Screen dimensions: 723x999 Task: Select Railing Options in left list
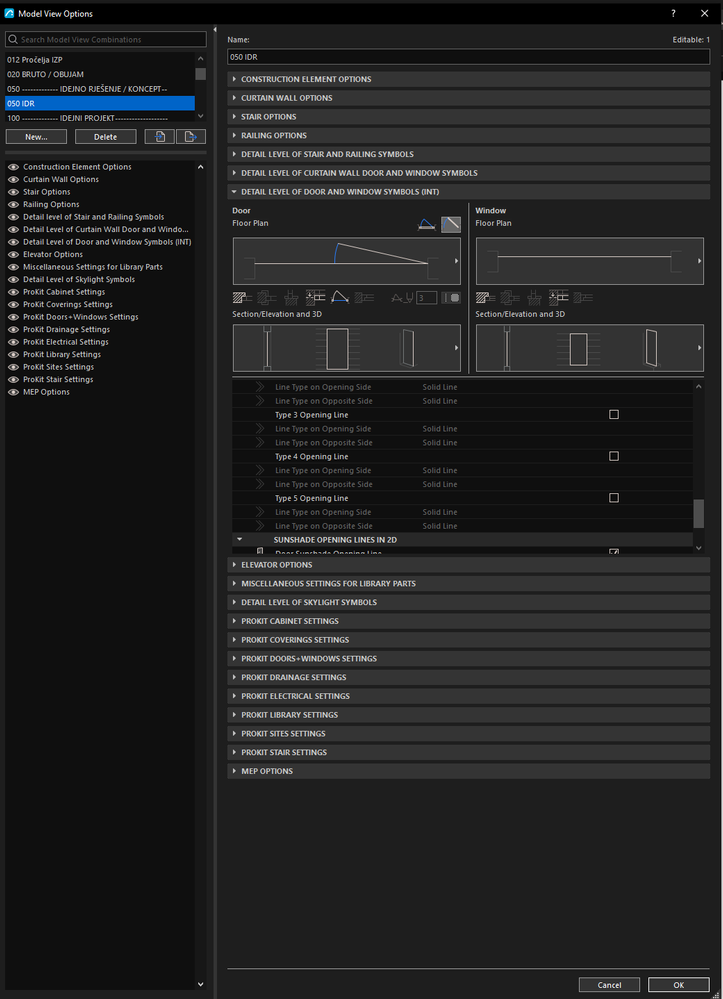click(x=51, y=205)
